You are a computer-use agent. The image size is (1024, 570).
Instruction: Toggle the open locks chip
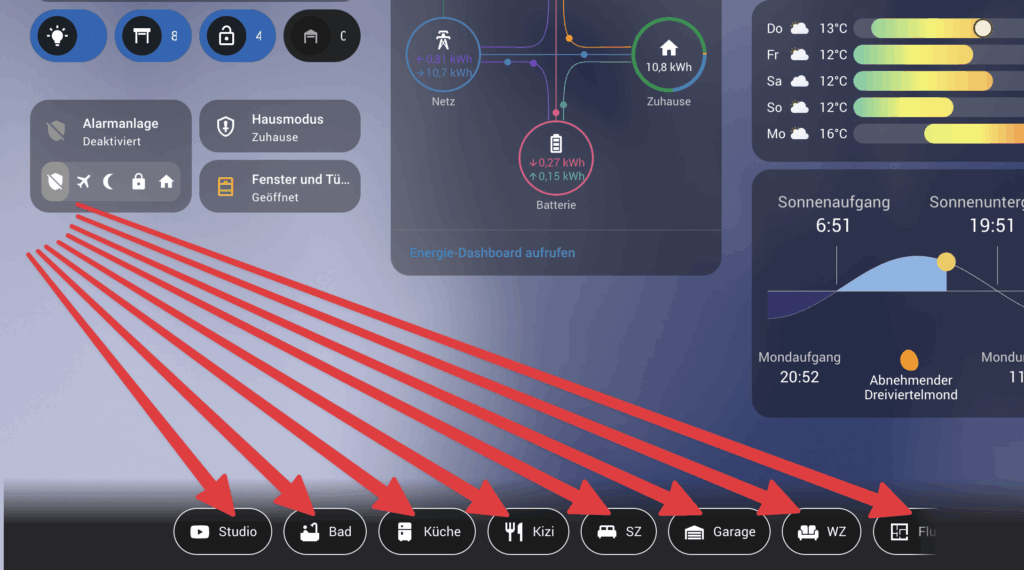click(237, 37)
